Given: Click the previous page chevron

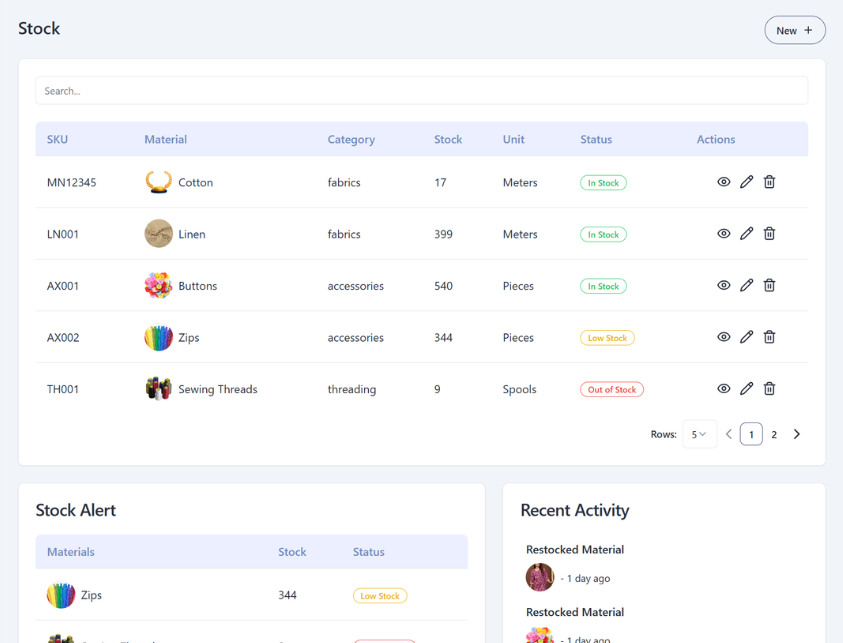Looking at the screenshot, I should pos(728,434).
